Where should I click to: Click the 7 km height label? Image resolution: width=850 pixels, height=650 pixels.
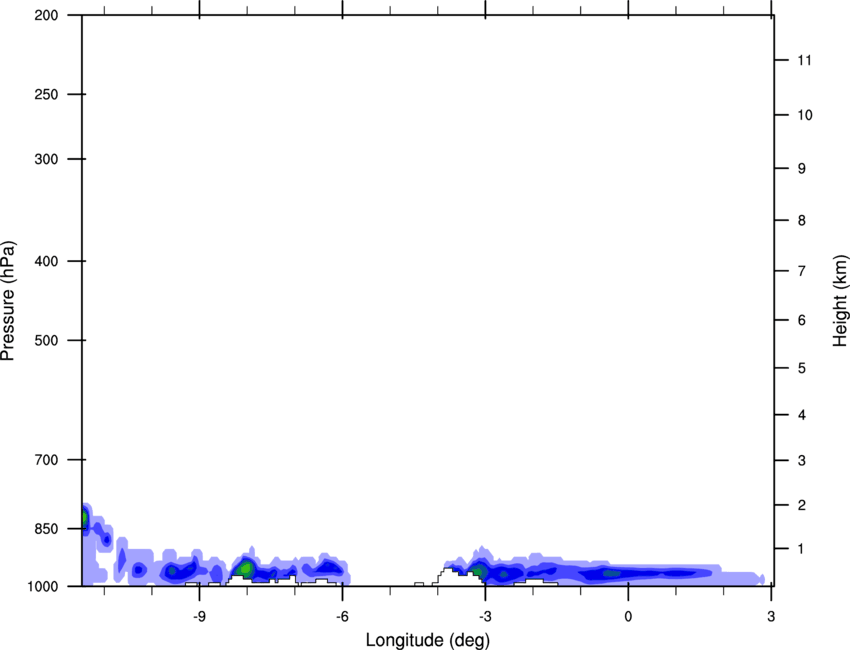[801, 271]
